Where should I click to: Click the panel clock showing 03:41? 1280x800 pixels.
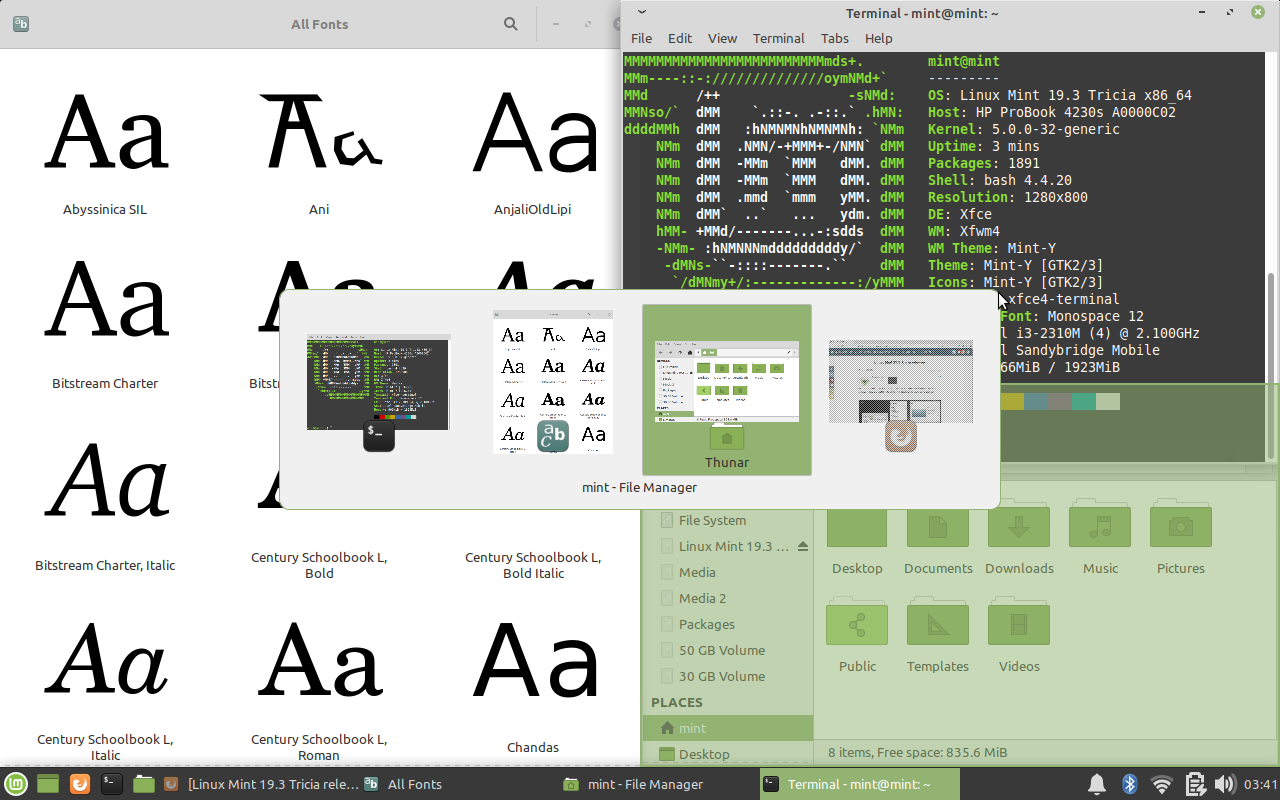click(1261, 784)
